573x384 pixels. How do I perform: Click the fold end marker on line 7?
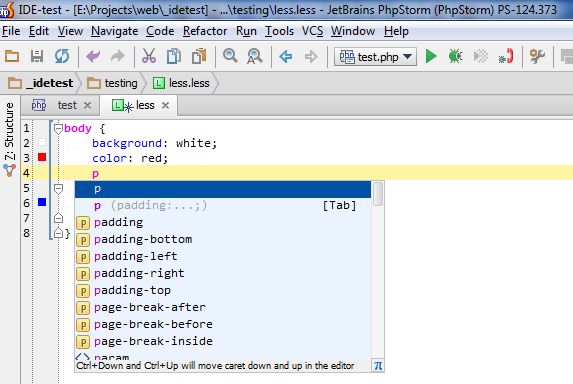[58, 218]
